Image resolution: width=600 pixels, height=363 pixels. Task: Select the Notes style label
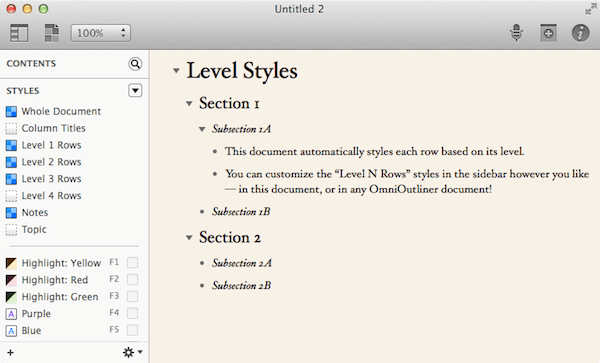(x=35, y=212)
